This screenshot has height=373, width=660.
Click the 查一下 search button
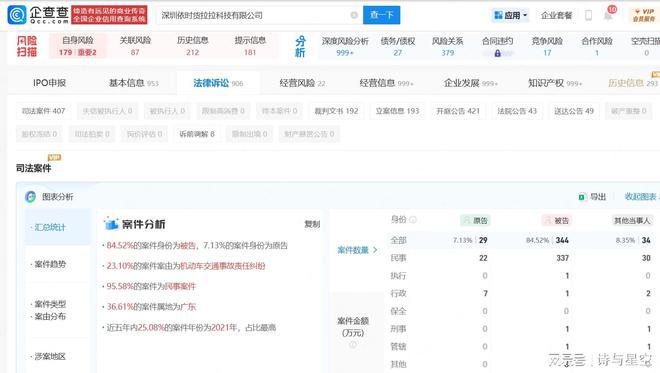tap(382, 15)
